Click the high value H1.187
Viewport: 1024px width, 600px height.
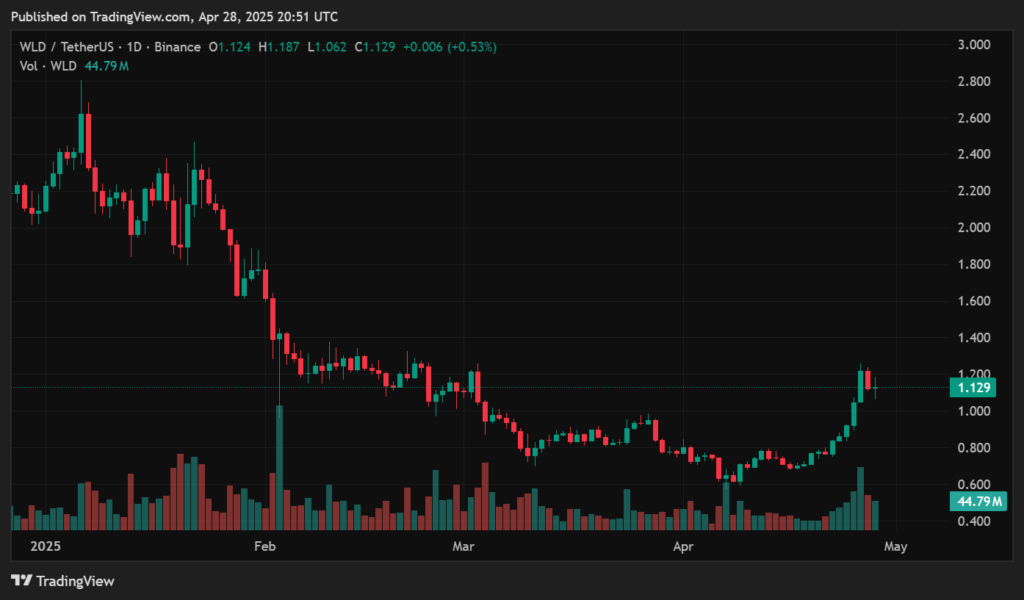click(279, 47)
